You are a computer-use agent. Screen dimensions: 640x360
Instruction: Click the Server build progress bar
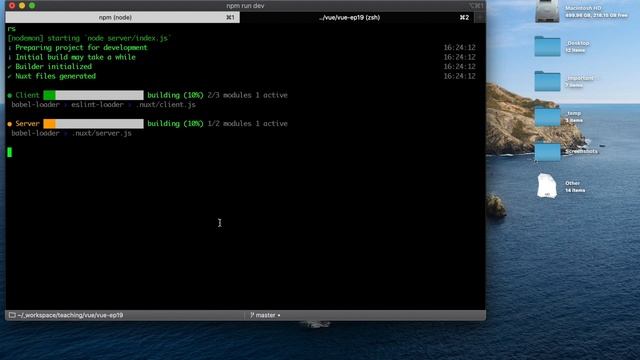[x=93, y=124]
